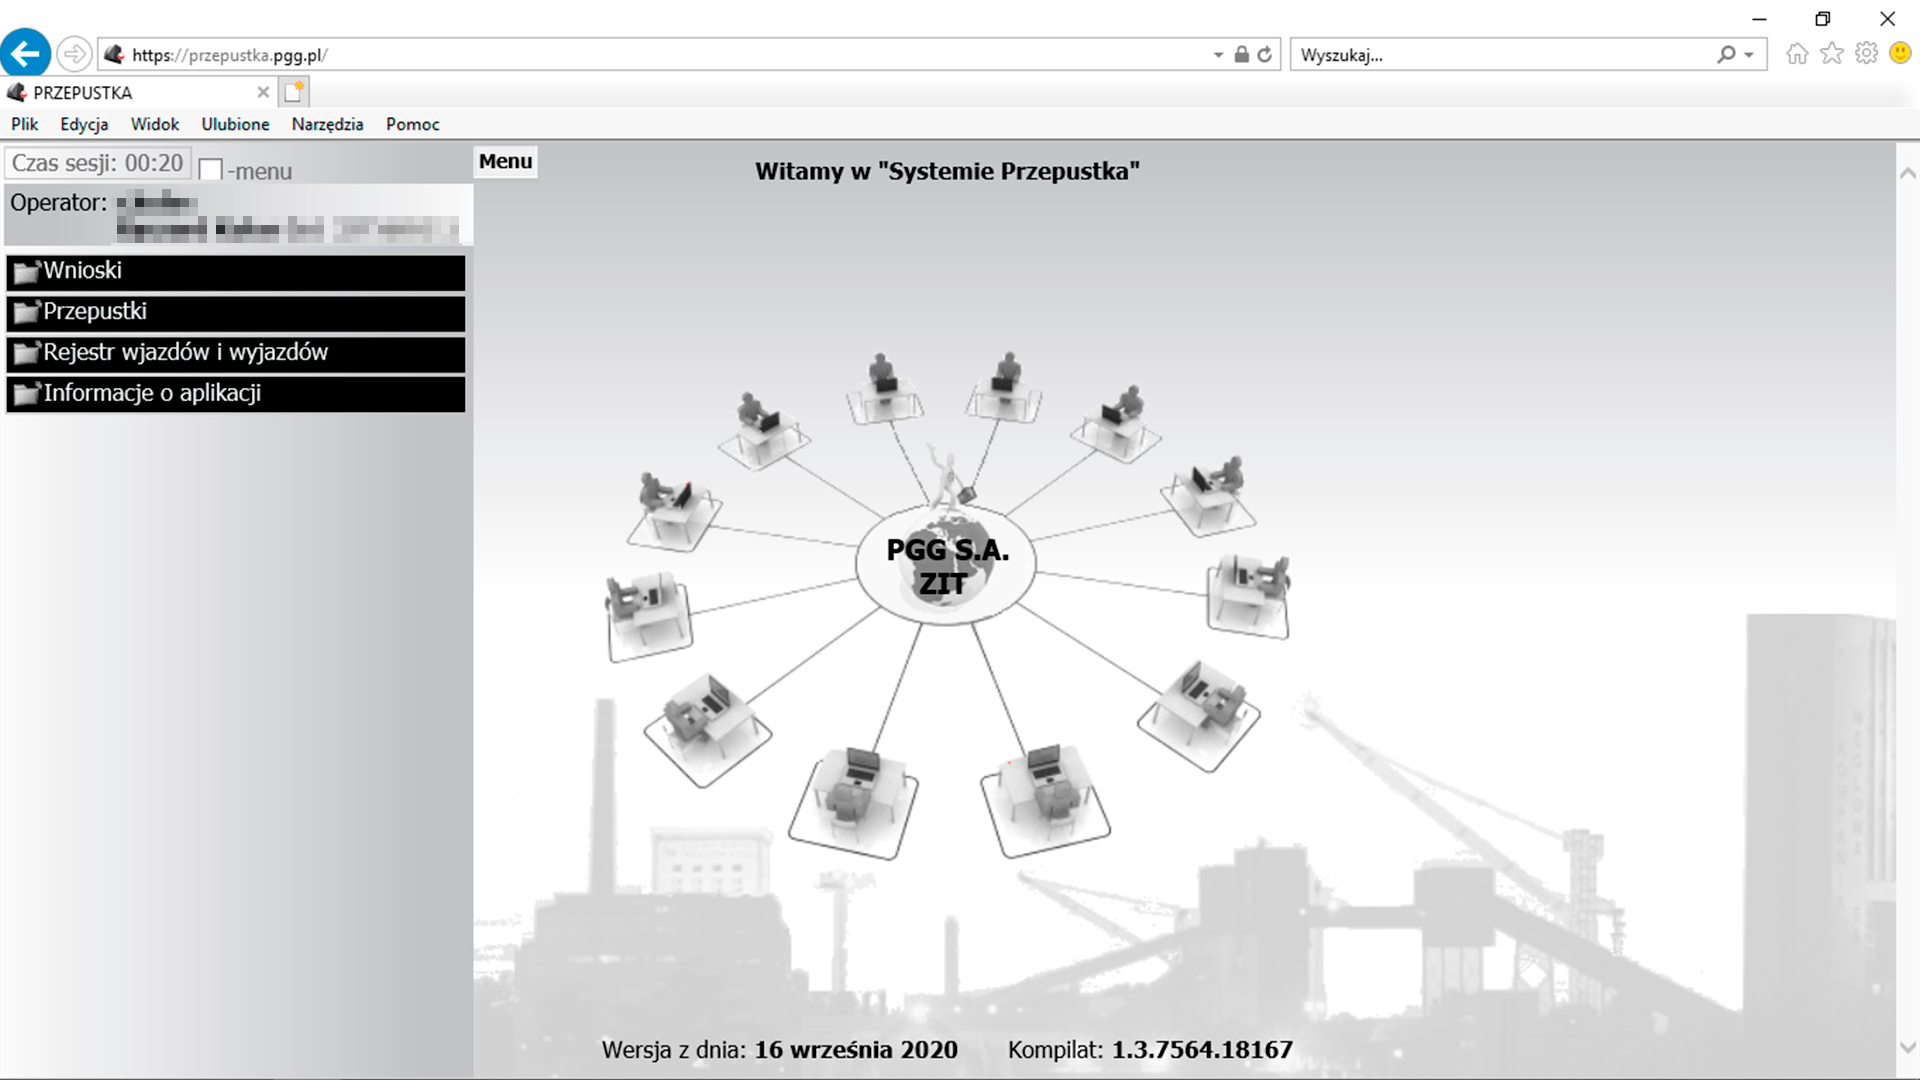The height and width of the screenshot is (1080, 1920).
Task: Close the PRZEPUSTKA tab
Action: [x=263, y=93]
